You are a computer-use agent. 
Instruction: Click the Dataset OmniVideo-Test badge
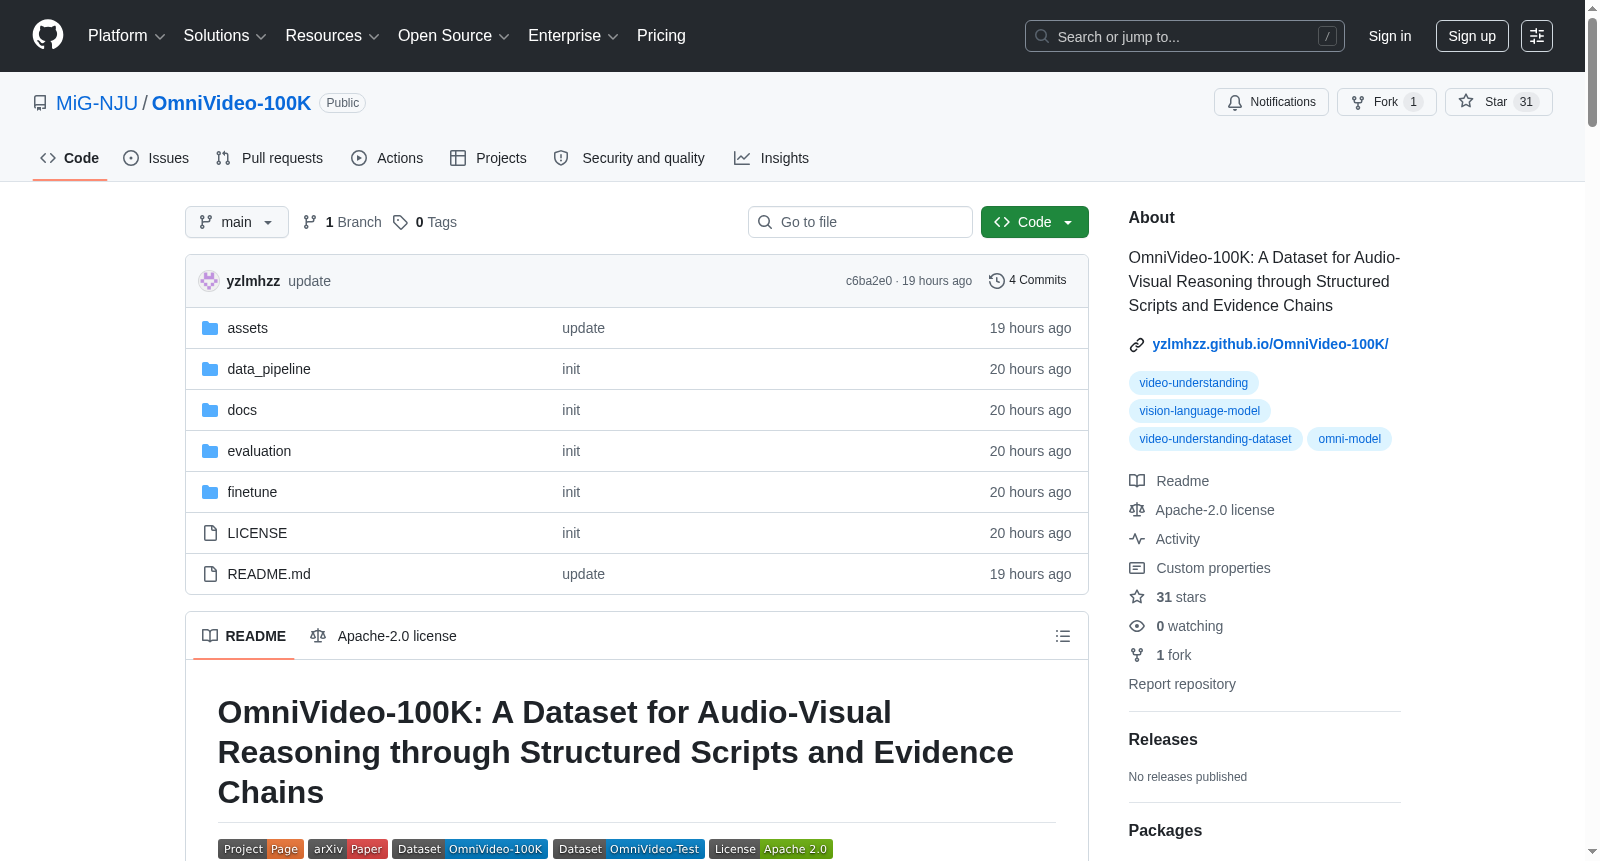click(x=629, y=849)
